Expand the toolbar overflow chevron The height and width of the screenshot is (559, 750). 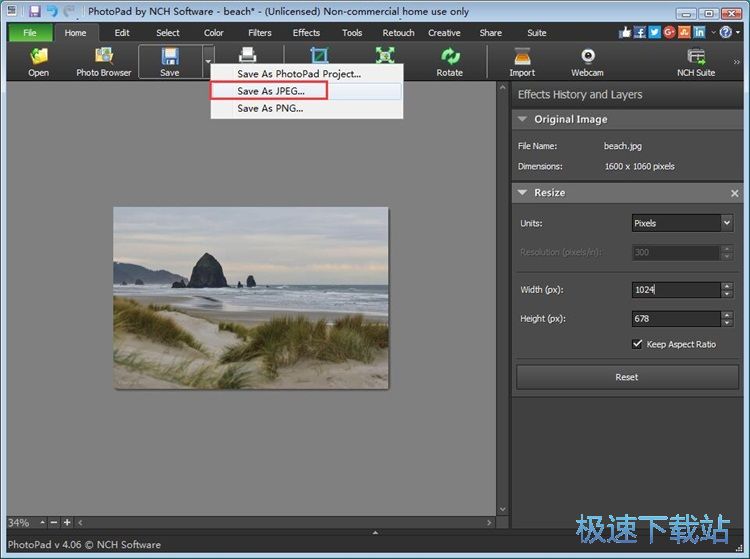[x=737, y=62]
